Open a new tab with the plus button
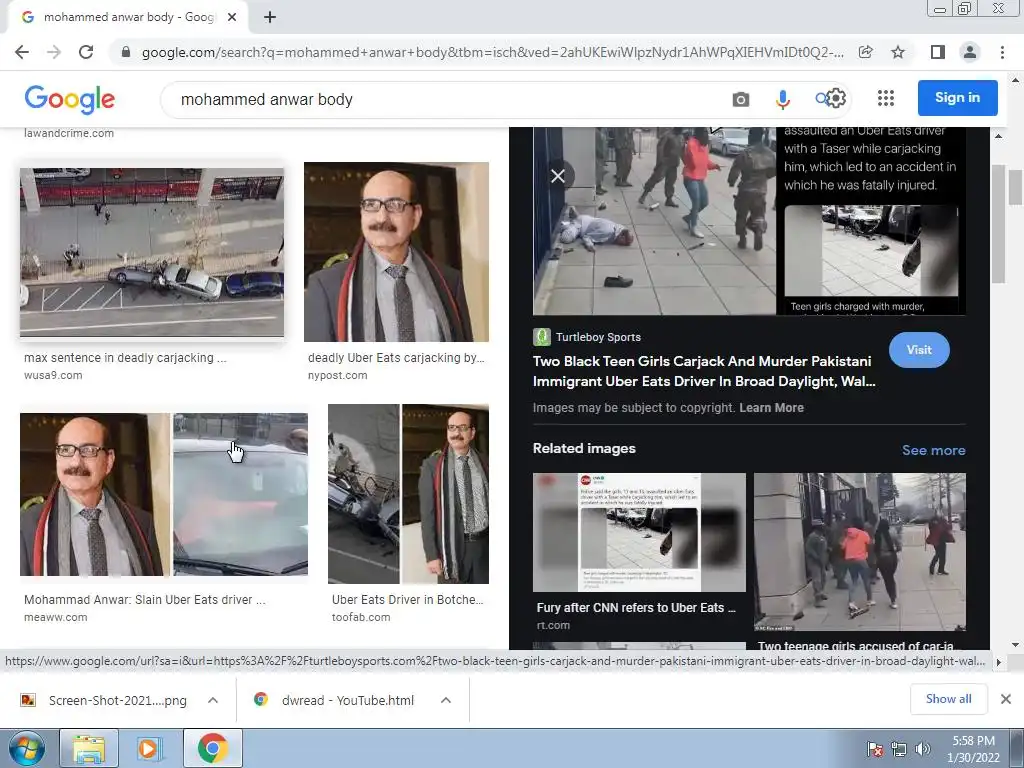 (x=270, y=18)
